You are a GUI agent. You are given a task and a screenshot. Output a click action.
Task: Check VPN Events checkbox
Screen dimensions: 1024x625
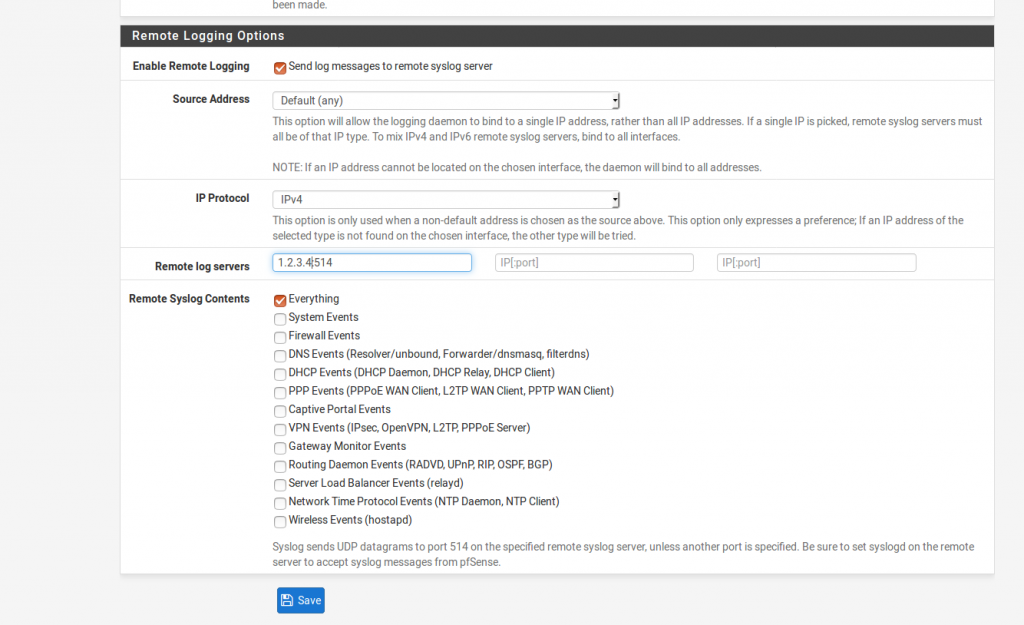coord(280,429)
